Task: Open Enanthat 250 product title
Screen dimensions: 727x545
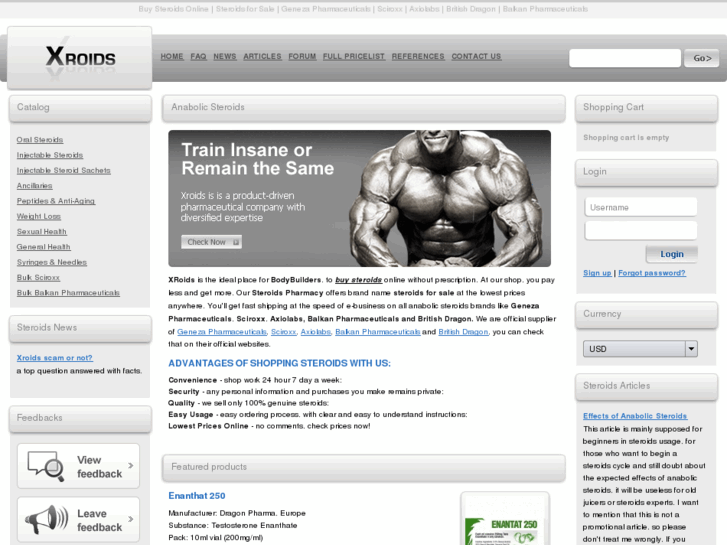Action: [x=197, y=496]
